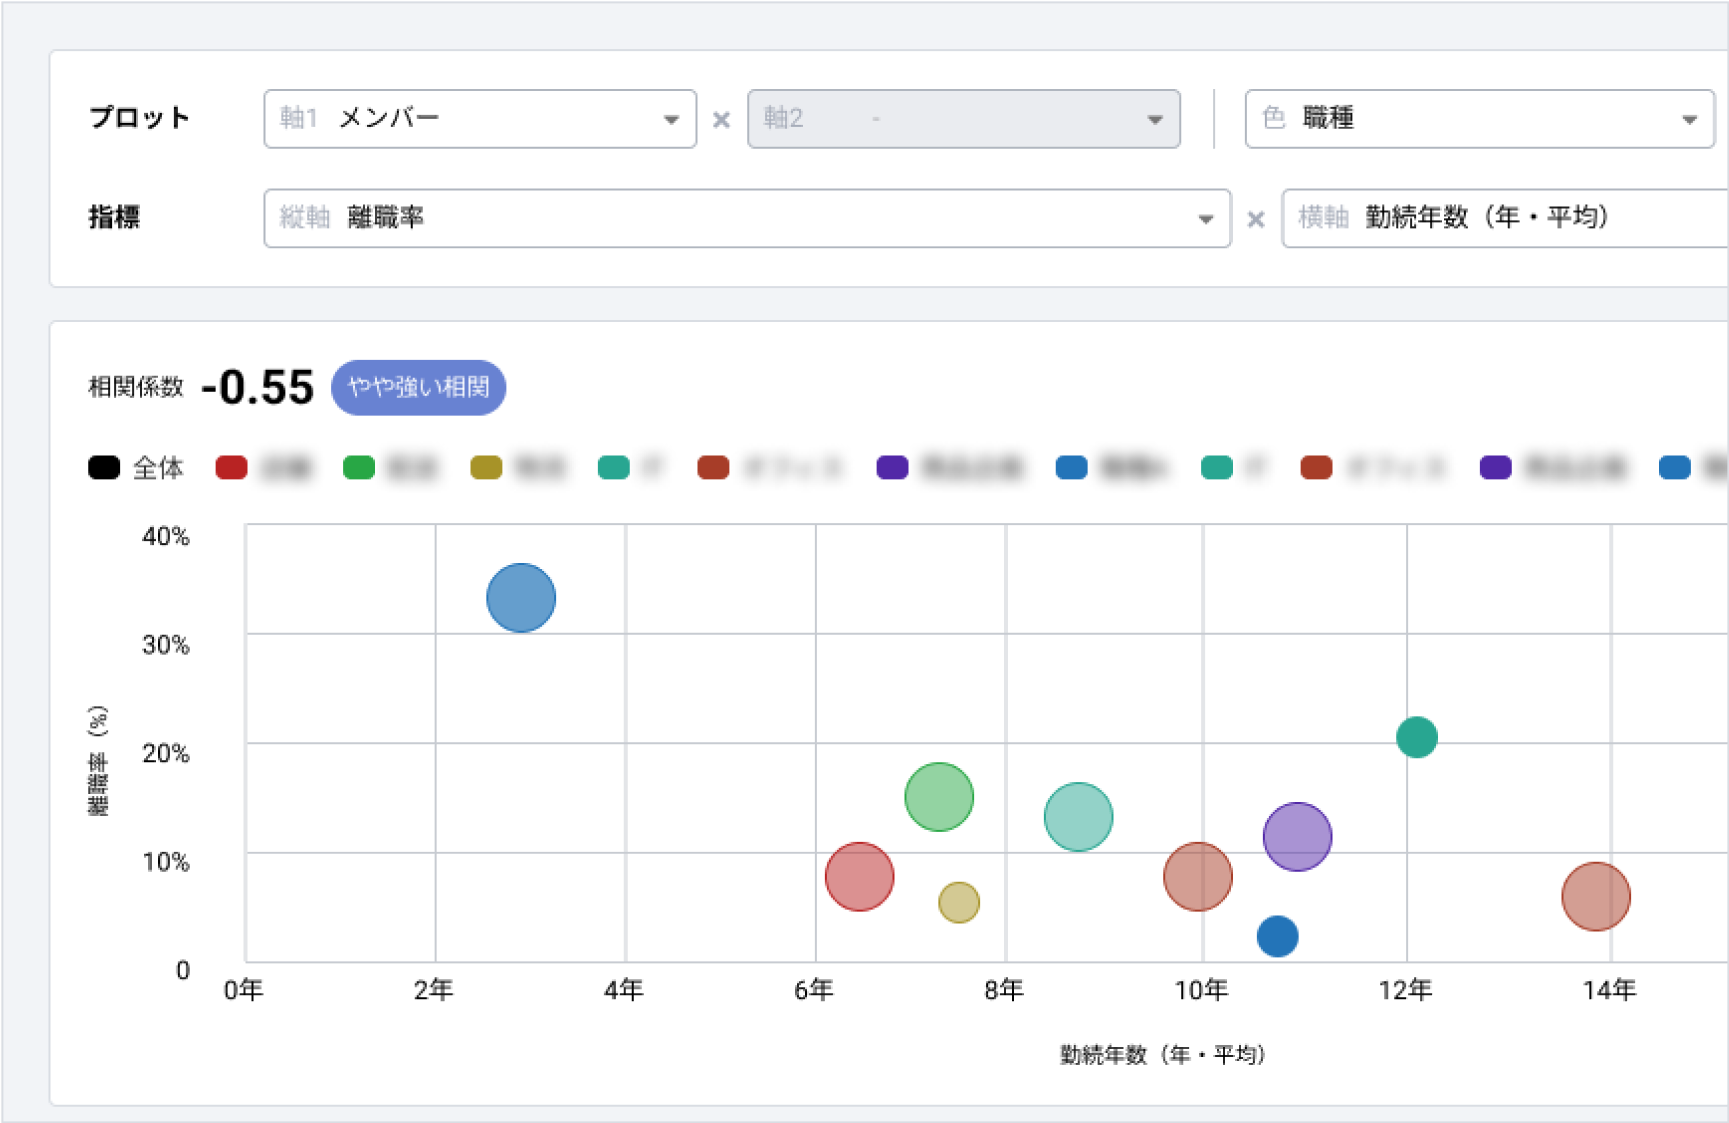Toggle the first red legend swatch
This screenshot has width=1729, height=1123.
232,468
